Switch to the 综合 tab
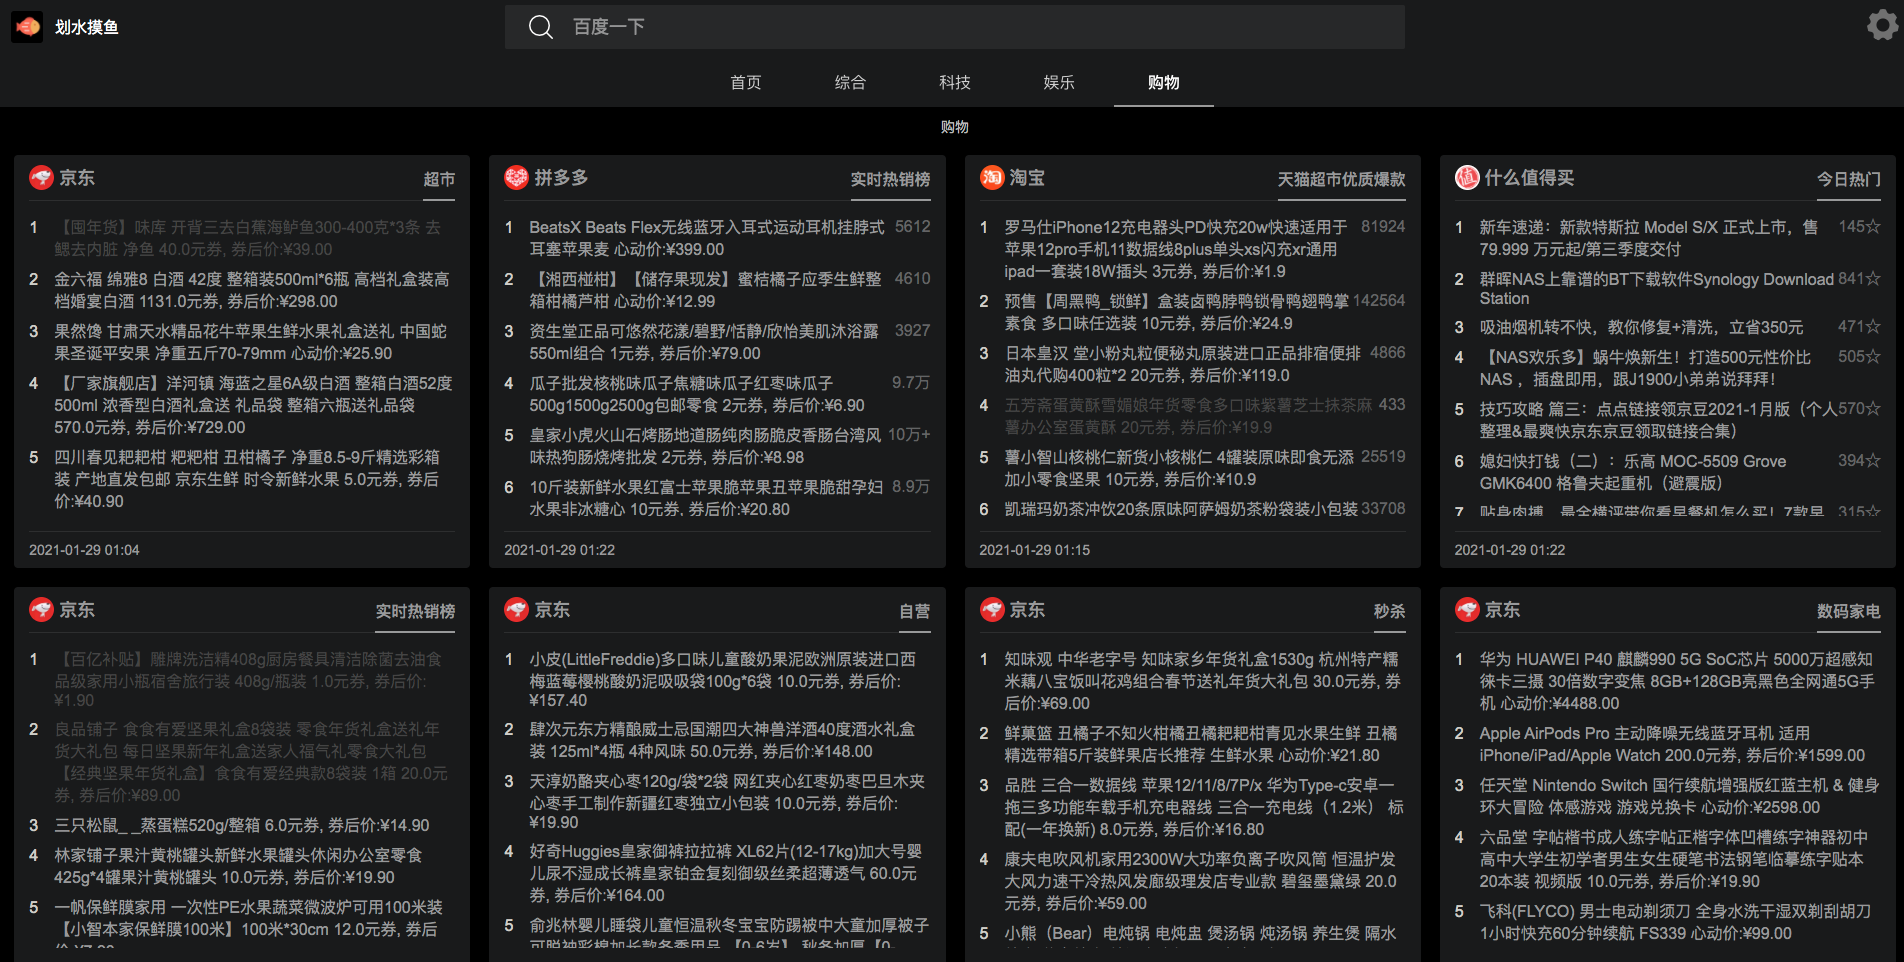This screenshot has height=962, width=1904. (x=850, y=82)
